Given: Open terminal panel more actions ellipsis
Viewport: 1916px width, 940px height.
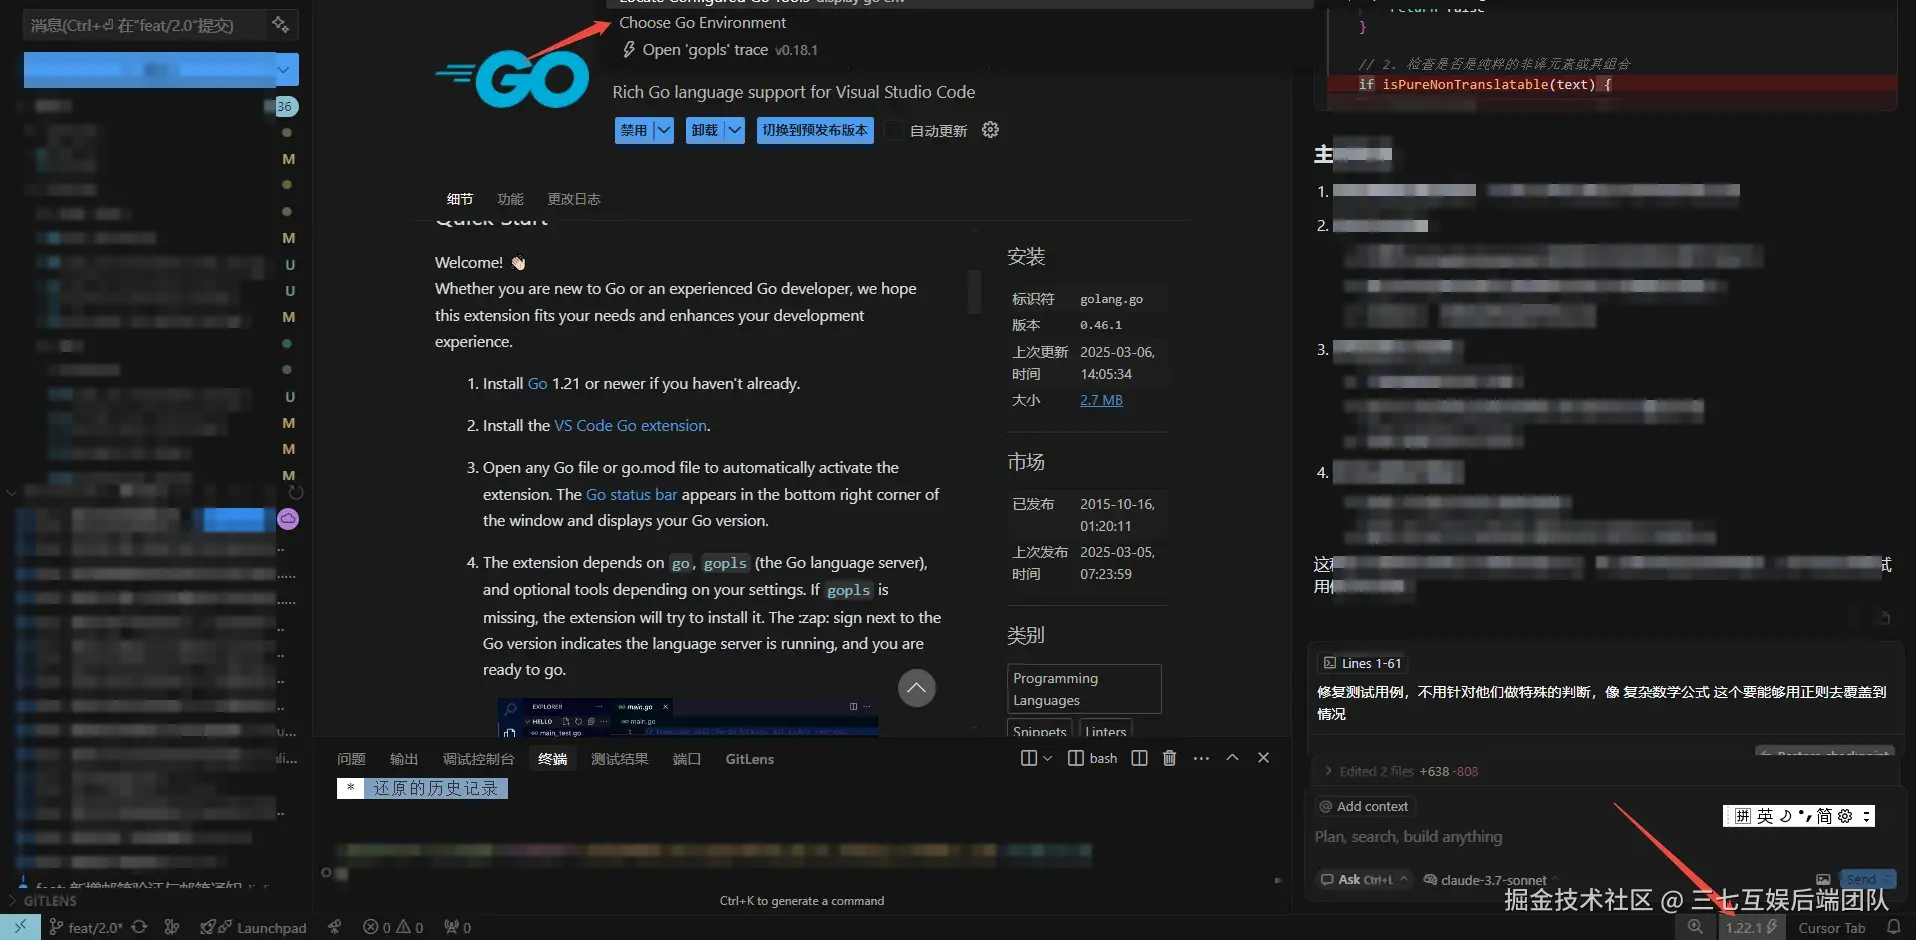Looking at the screenshot, I should (1201, 758).
